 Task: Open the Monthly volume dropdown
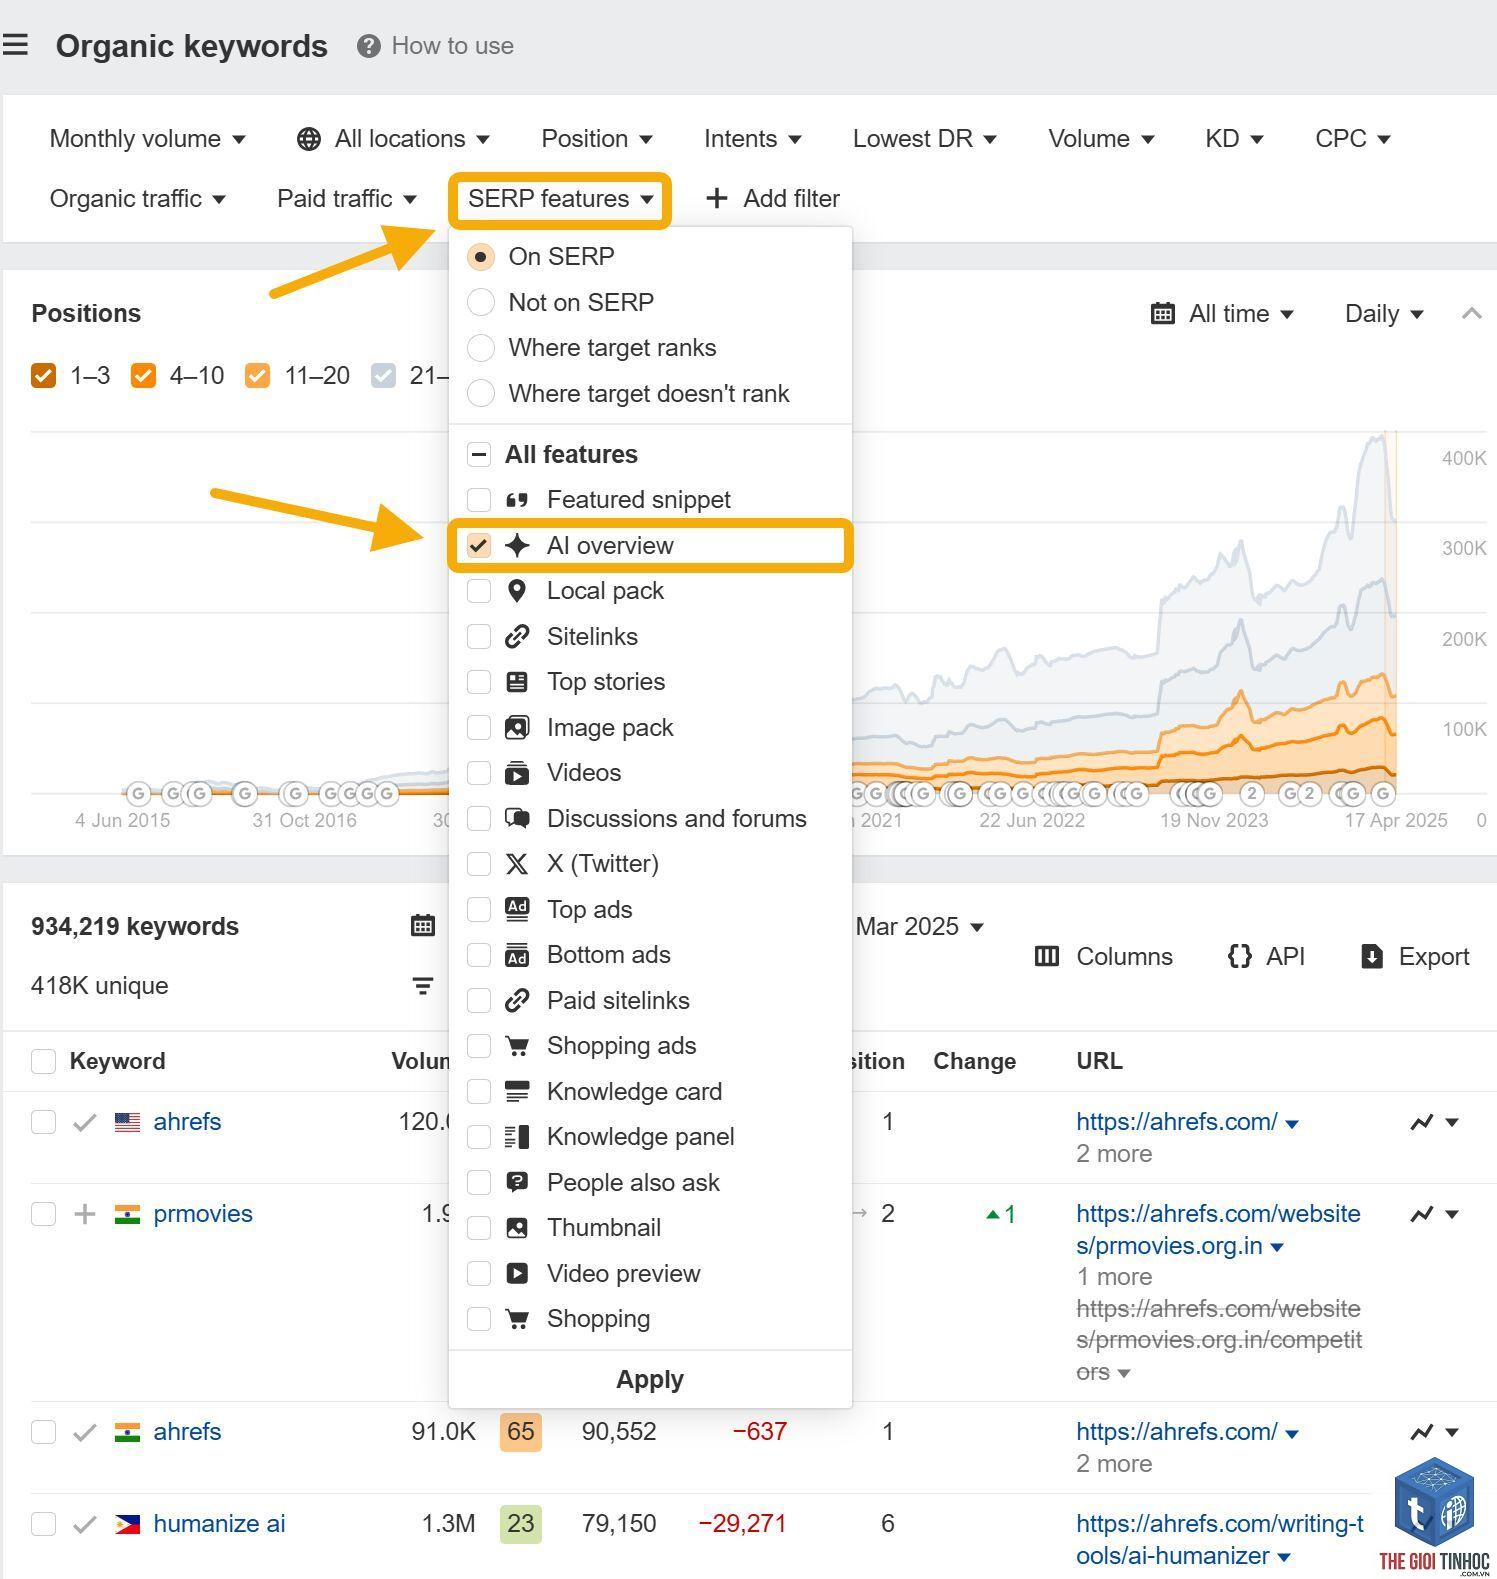pos(147,139)
